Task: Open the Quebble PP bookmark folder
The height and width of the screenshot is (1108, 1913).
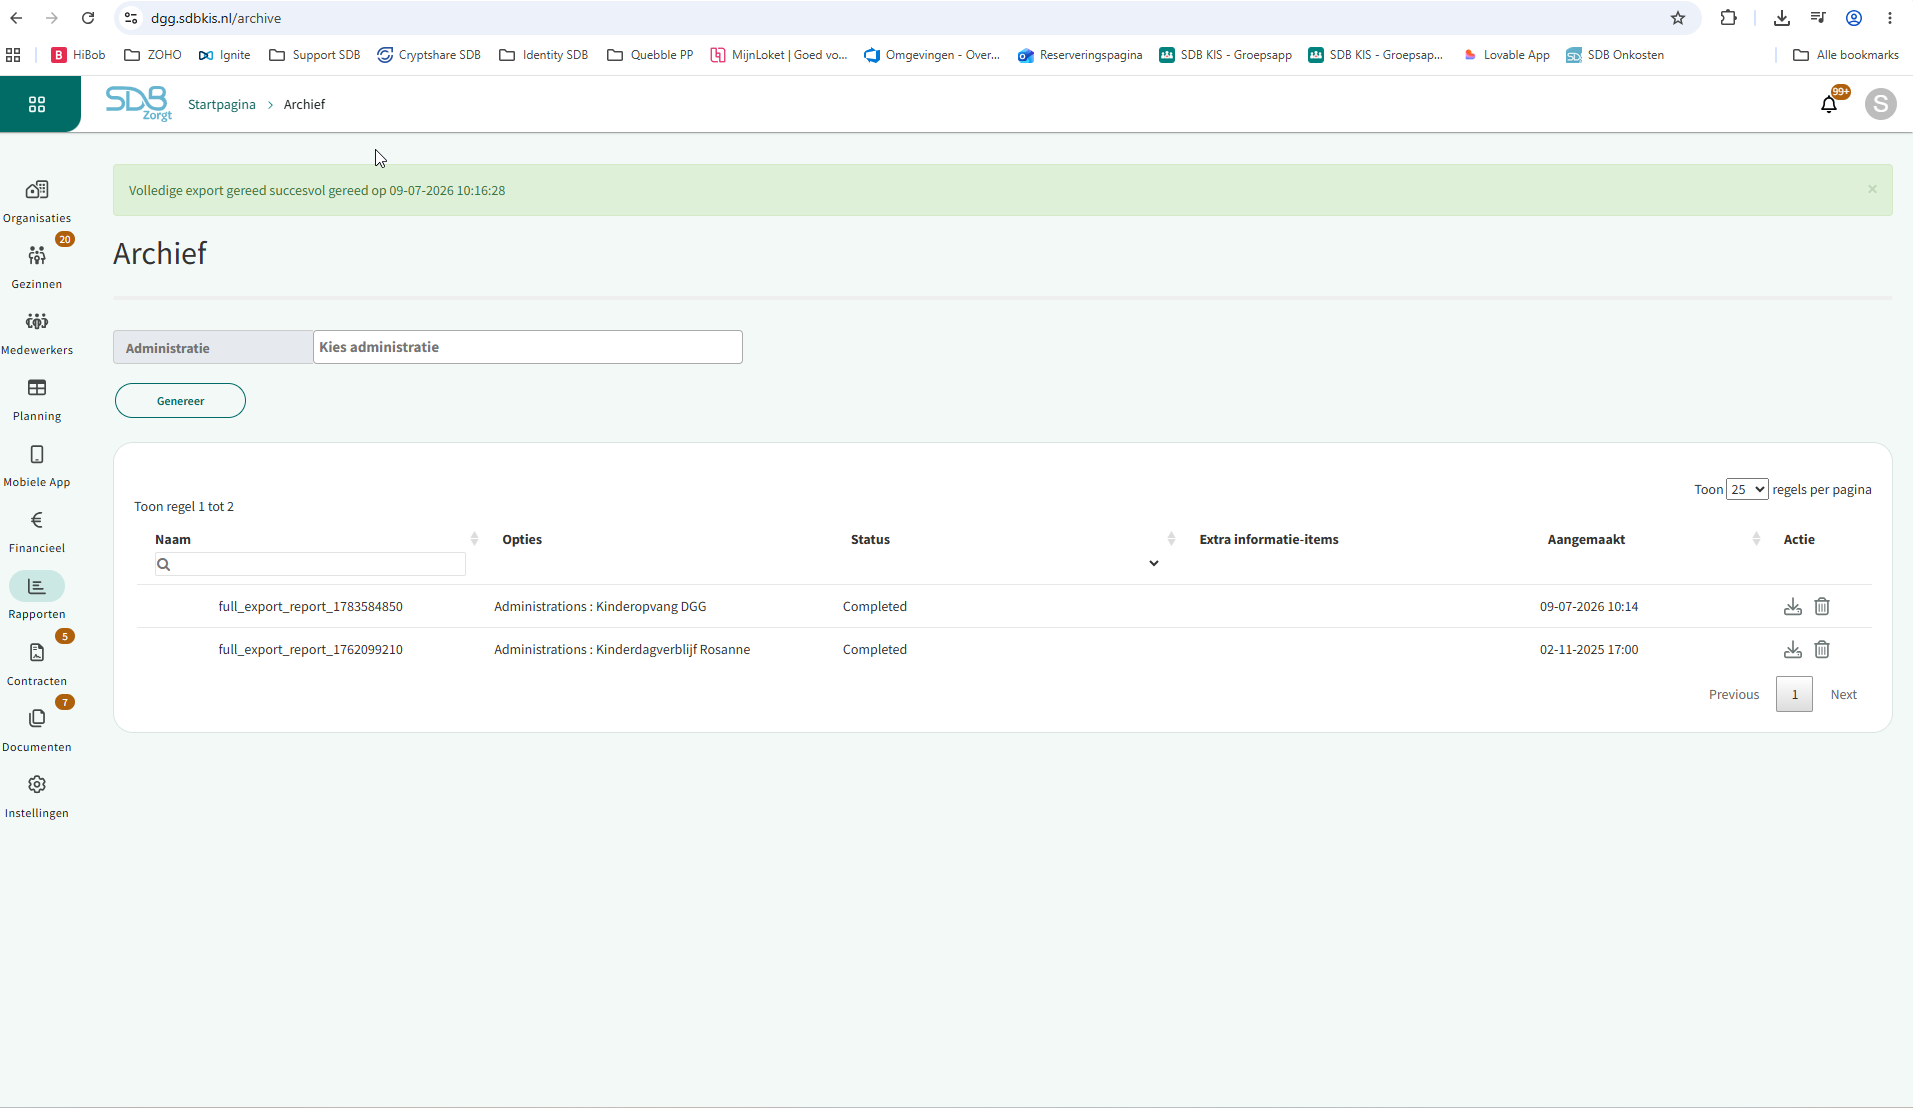Action: point(650,55)
